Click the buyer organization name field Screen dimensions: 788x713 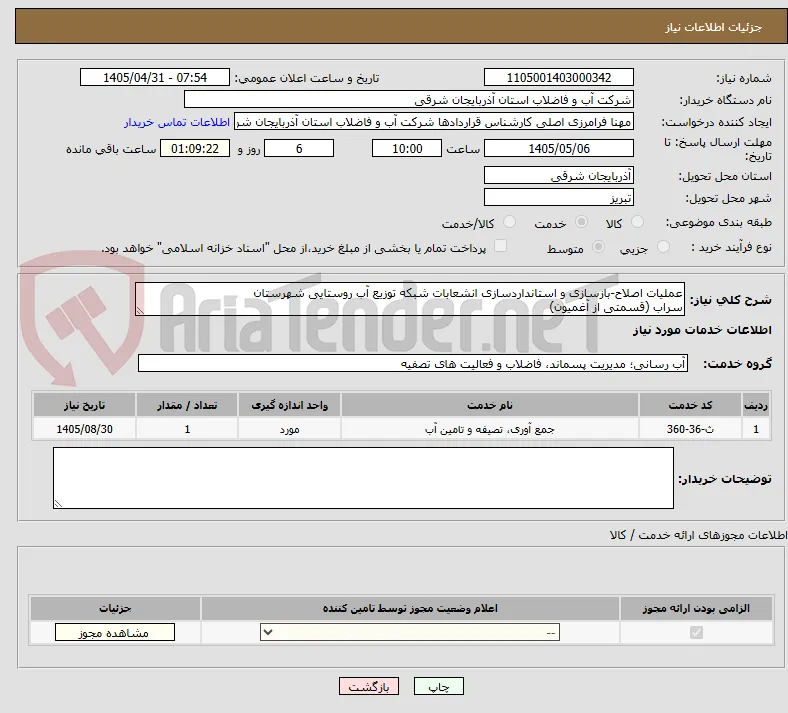point(409,99)
